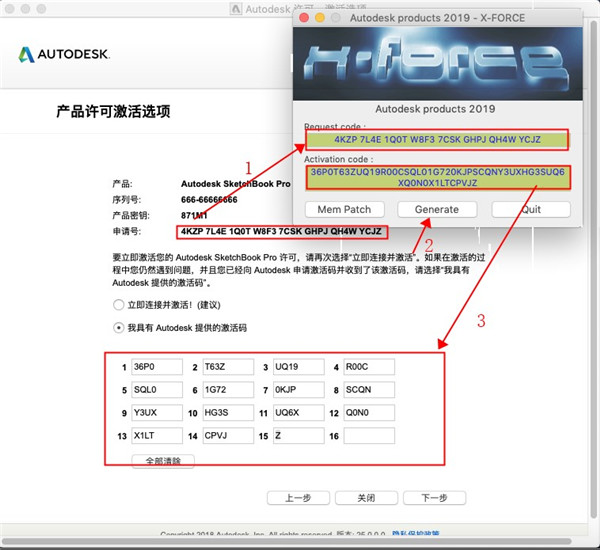
Task: Click the Autodesk logo in the header
Action: point(64,54)
